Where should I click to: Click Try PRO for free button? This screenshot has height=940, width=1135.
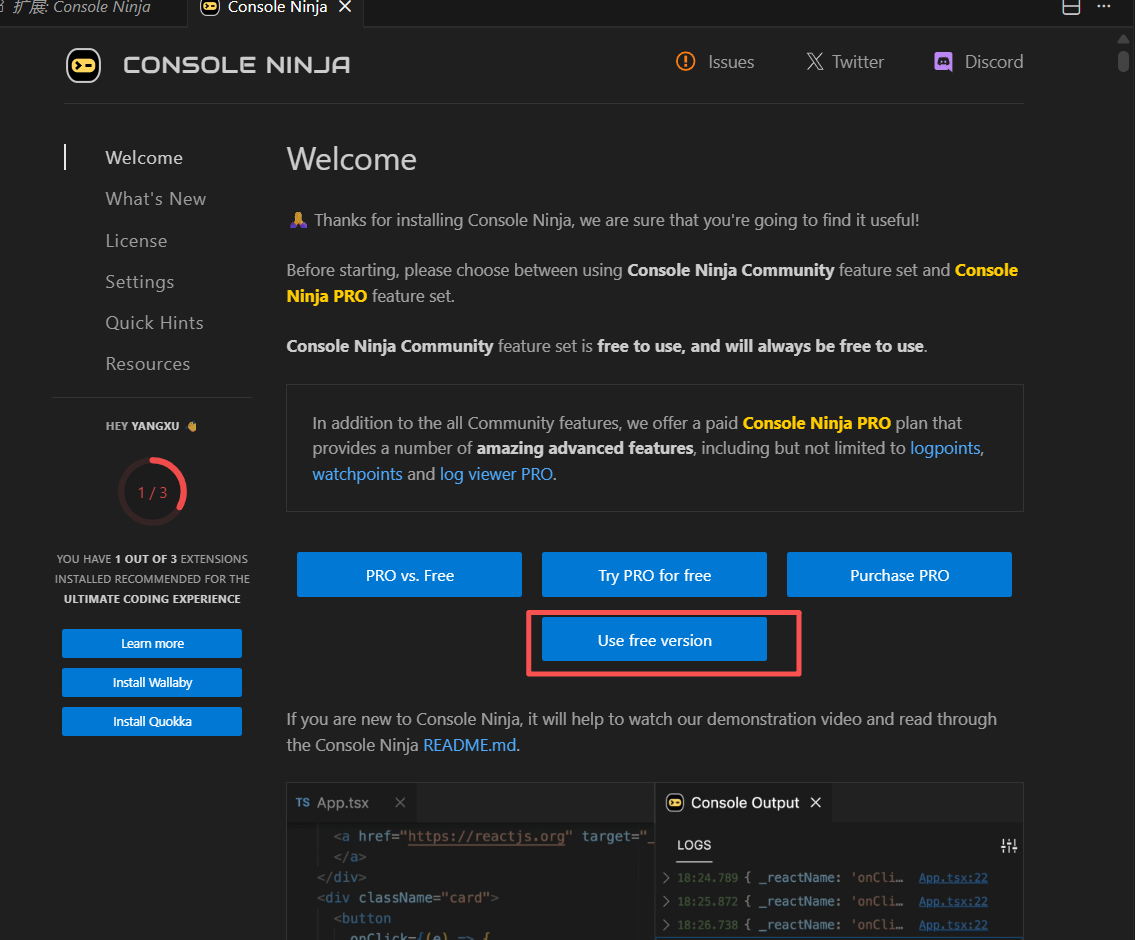point(654,575)
